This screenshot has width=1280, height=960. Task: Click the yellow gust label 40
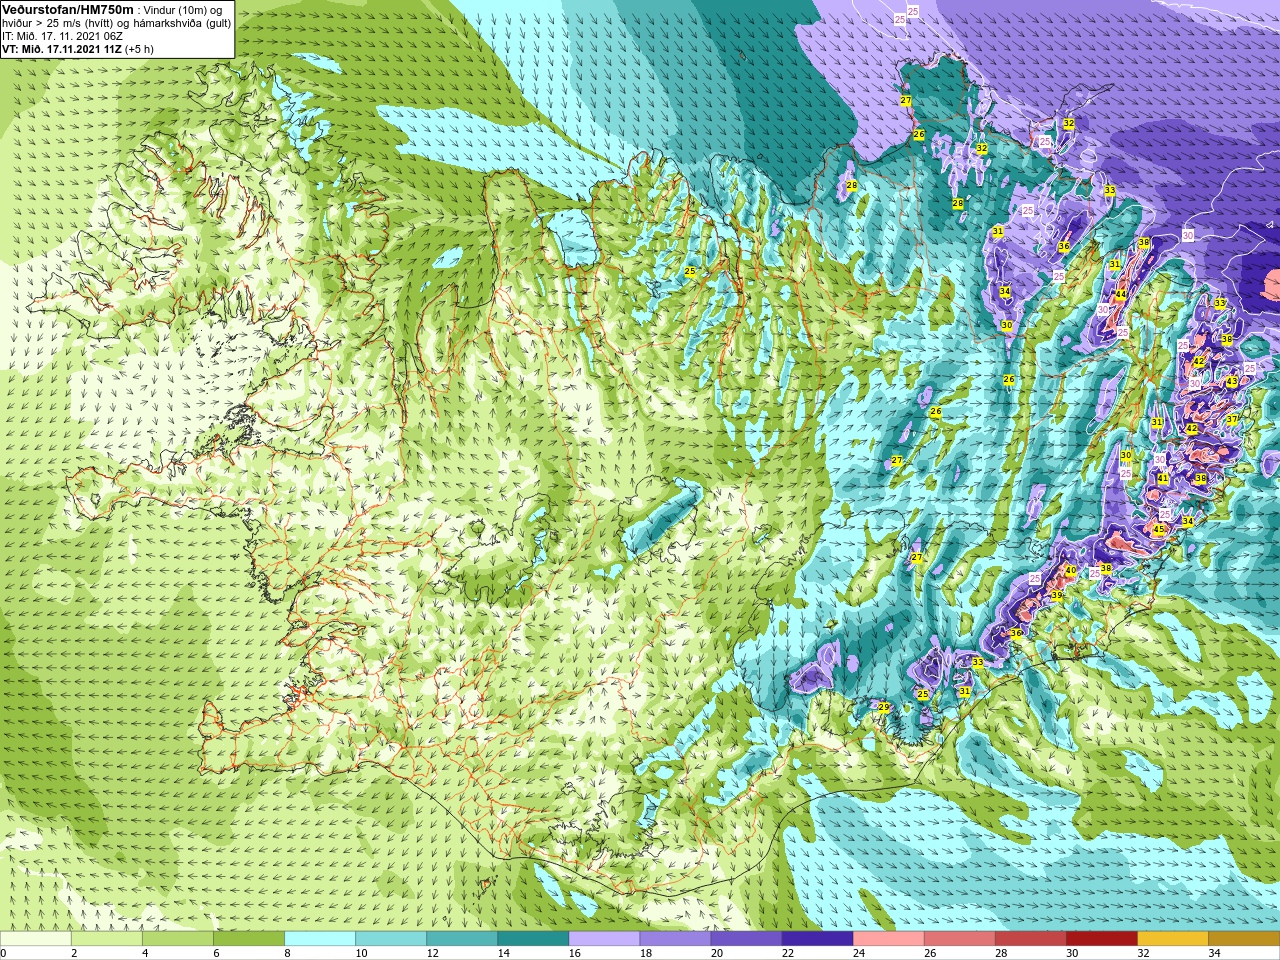(x=1070, y=571)
